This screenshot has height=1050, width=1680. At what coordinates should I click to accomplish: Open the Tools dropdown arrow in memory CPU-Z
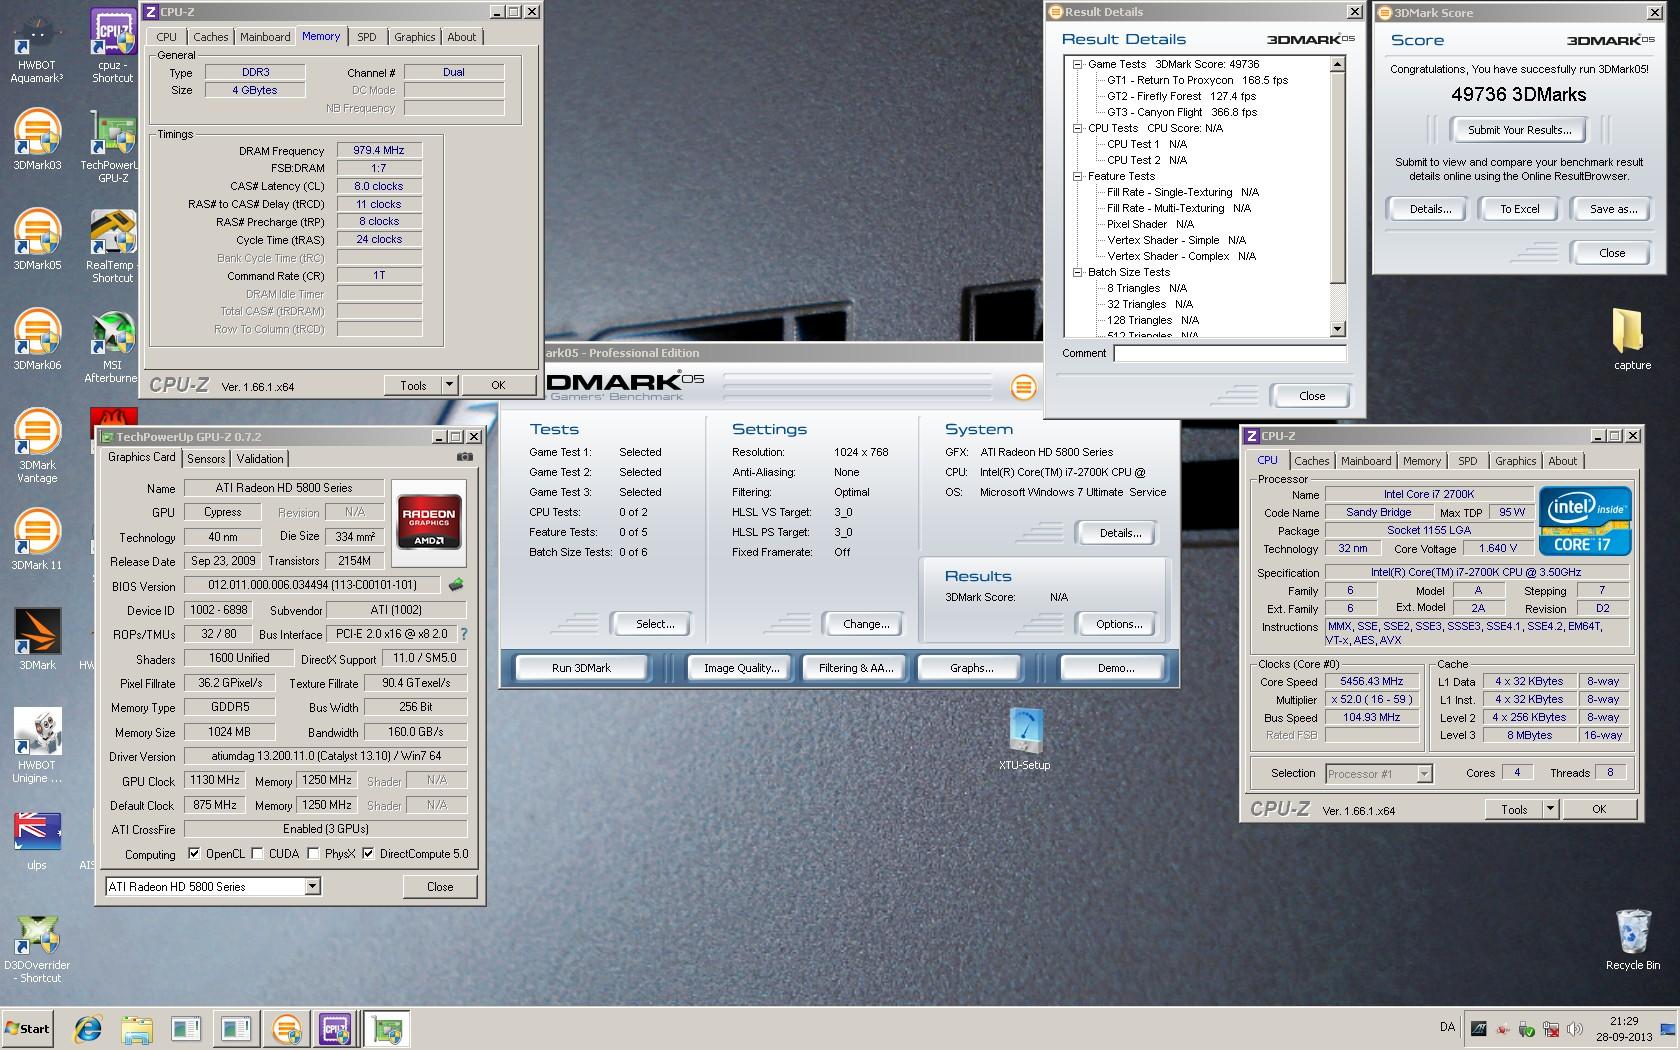pyautogui.click(x=449, y=385)
